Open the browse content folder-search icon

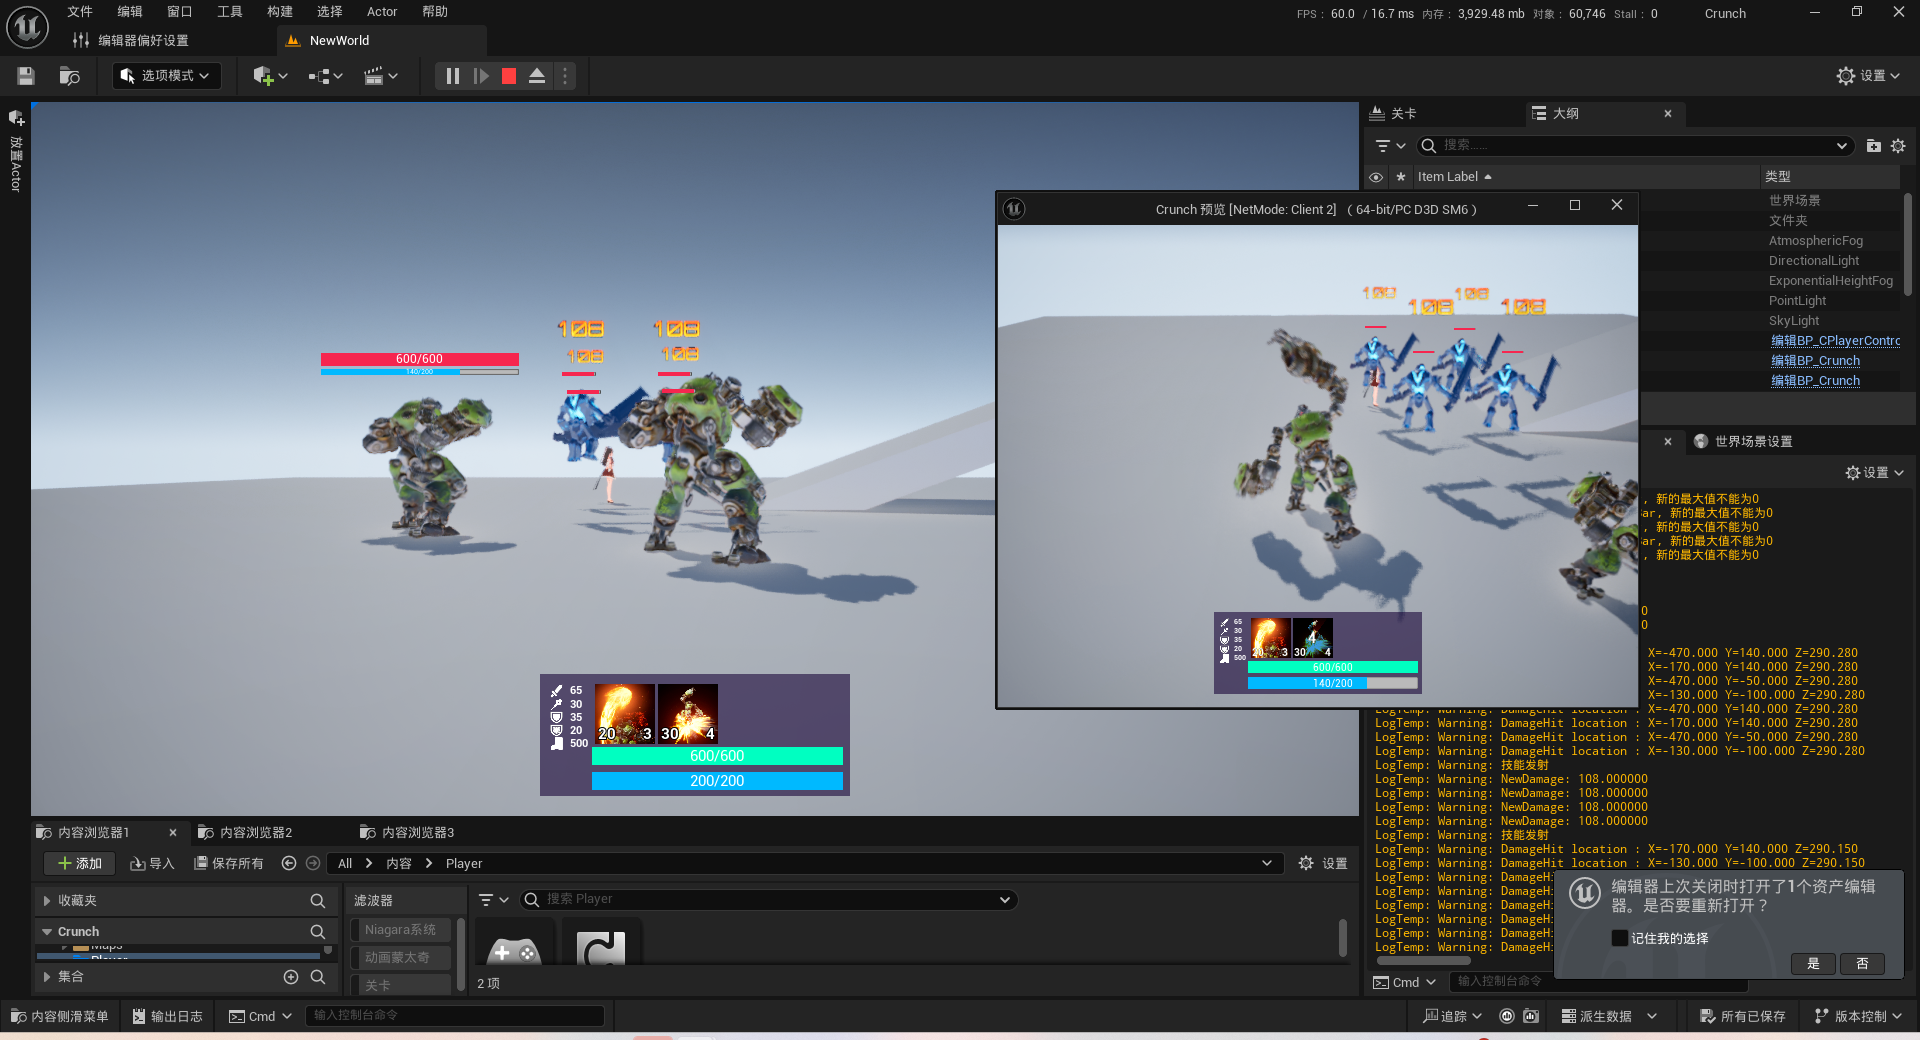[69, 76]
